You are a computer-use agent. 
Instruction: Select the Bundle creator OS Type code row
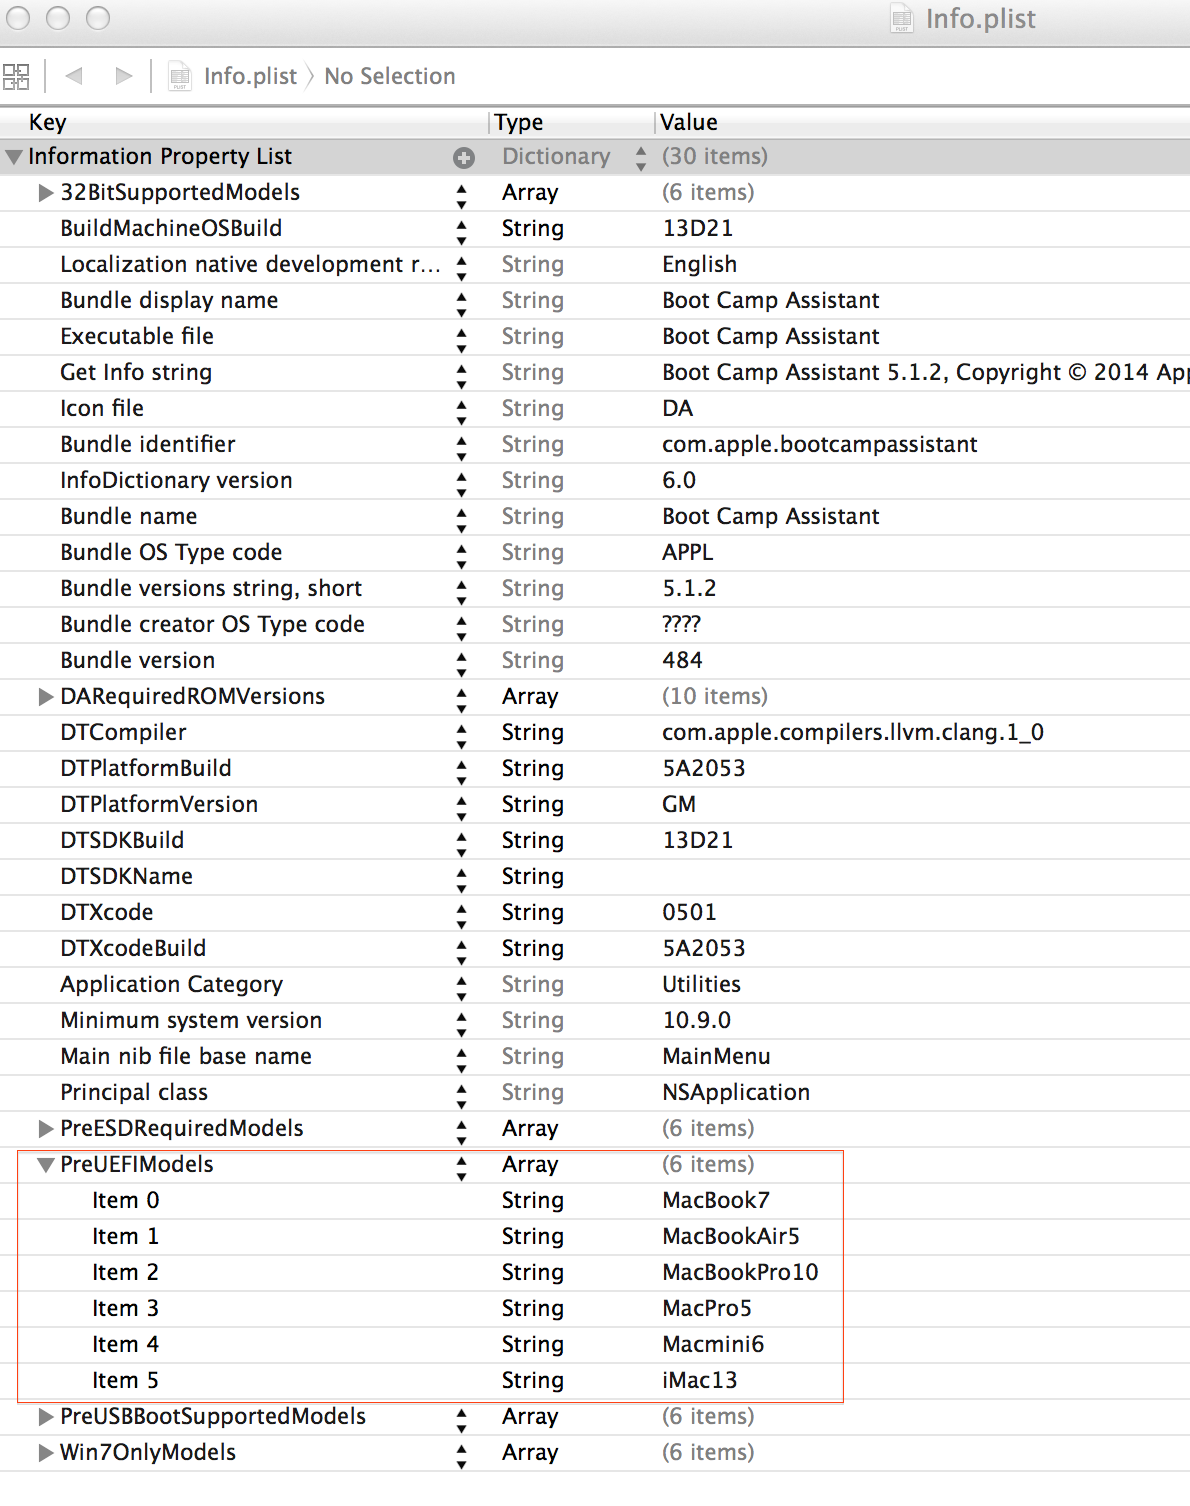(595, 625)
